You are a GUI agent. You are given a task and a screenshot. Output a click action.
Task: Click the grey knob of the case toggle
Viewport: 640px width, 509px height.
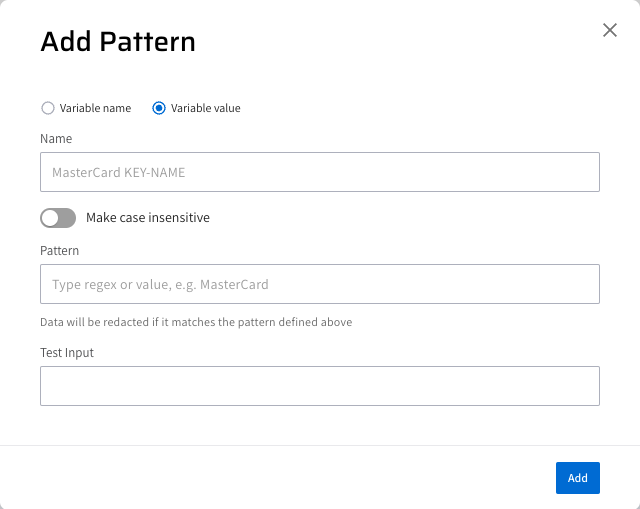point(50,218)
